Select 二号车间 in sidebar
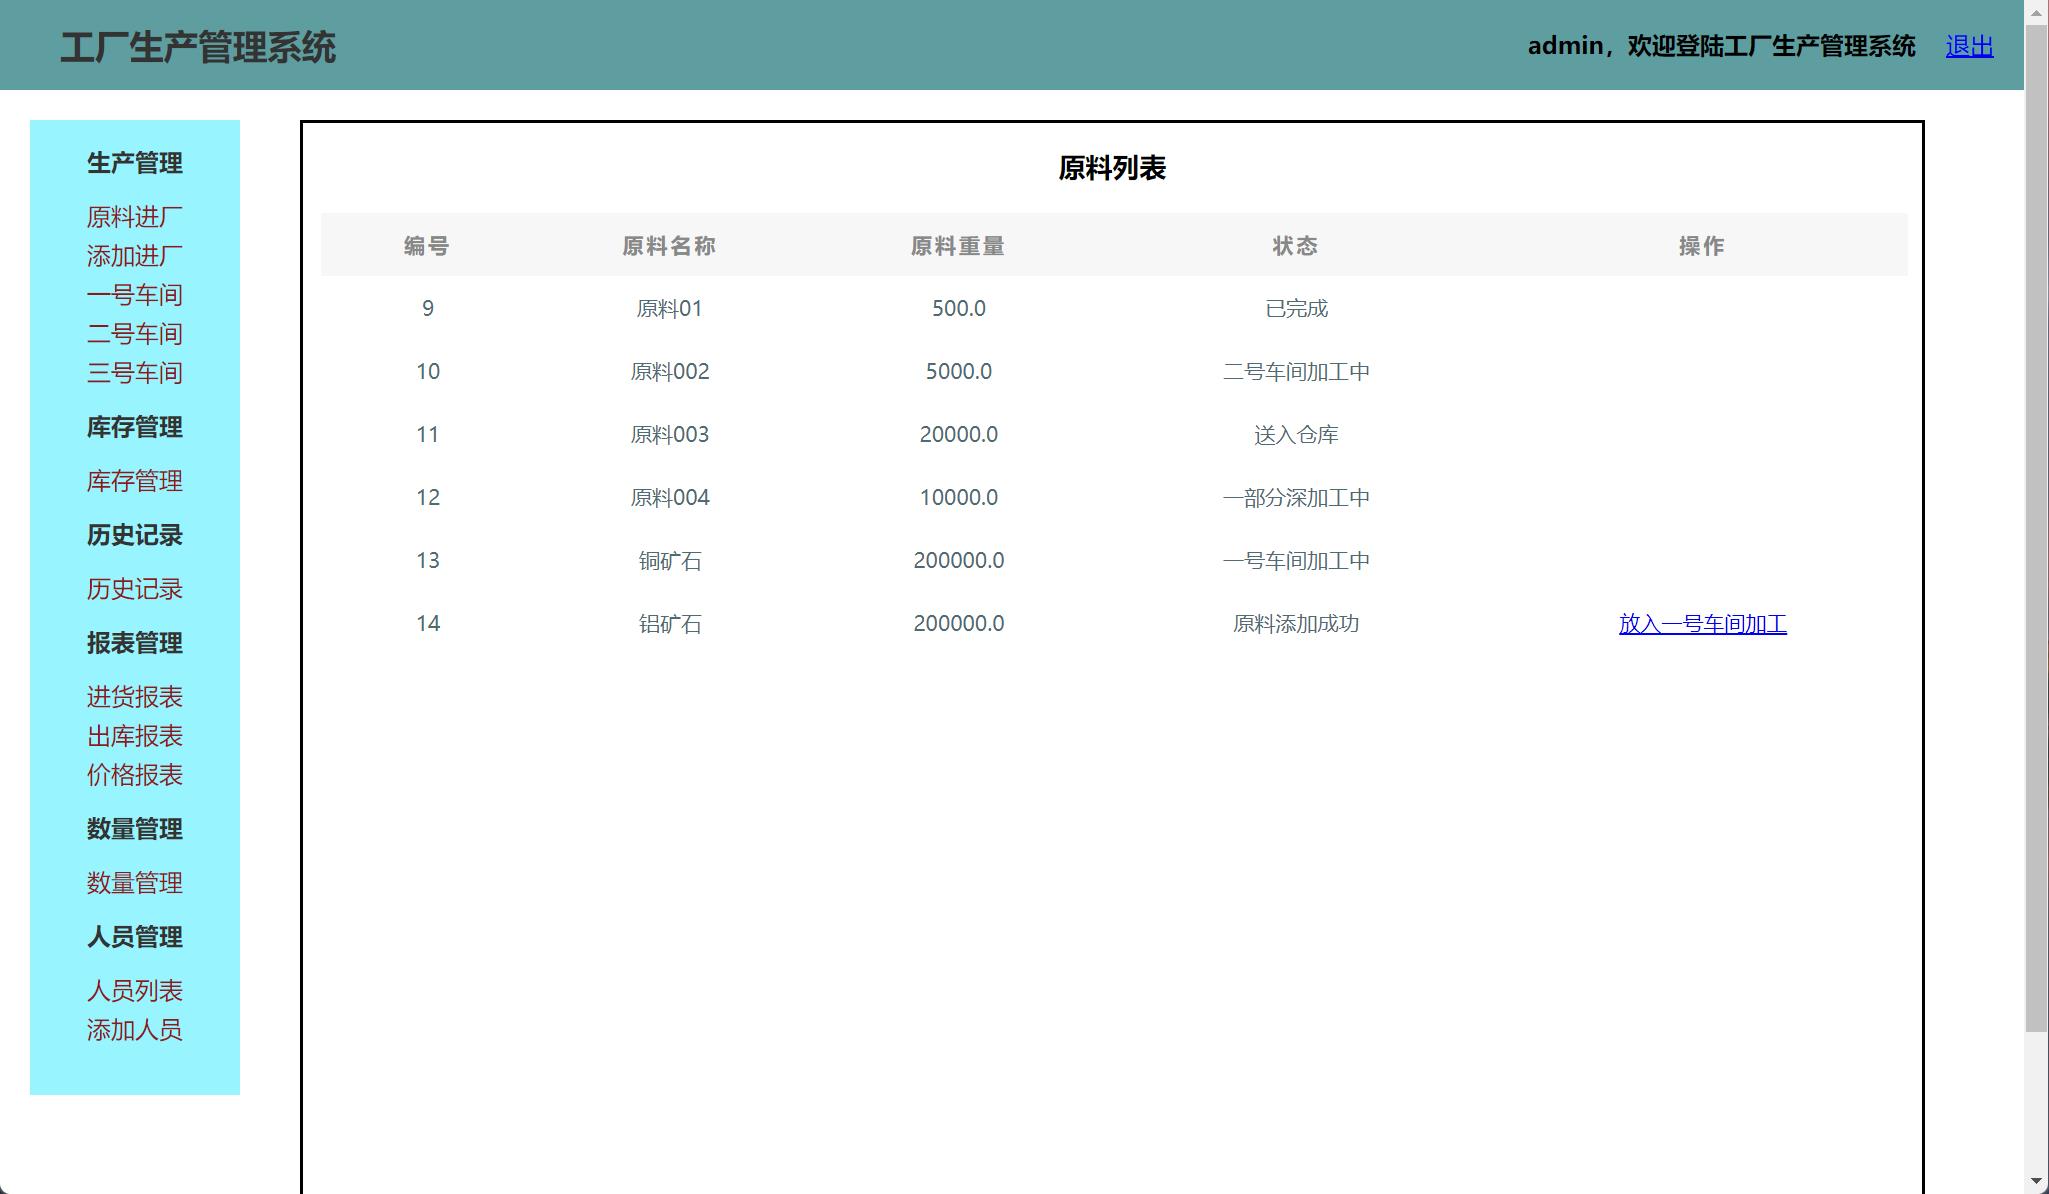Image resolution: width=2049 pixels, height=1194 pixels. (x=134, y=333)
